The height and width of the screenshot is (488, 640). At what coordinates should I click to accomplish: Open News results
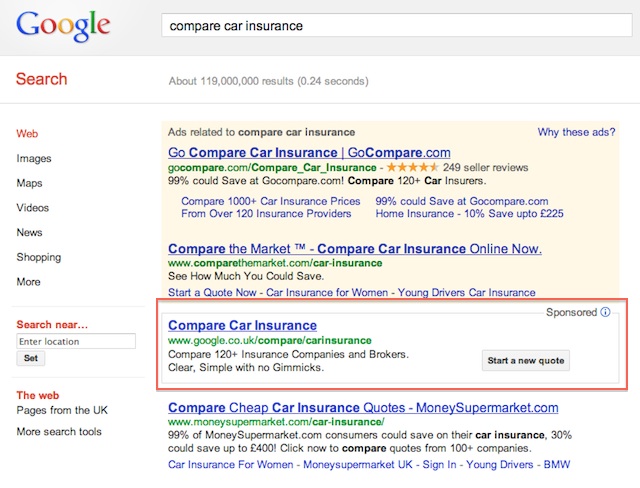[x=29, y=233]
